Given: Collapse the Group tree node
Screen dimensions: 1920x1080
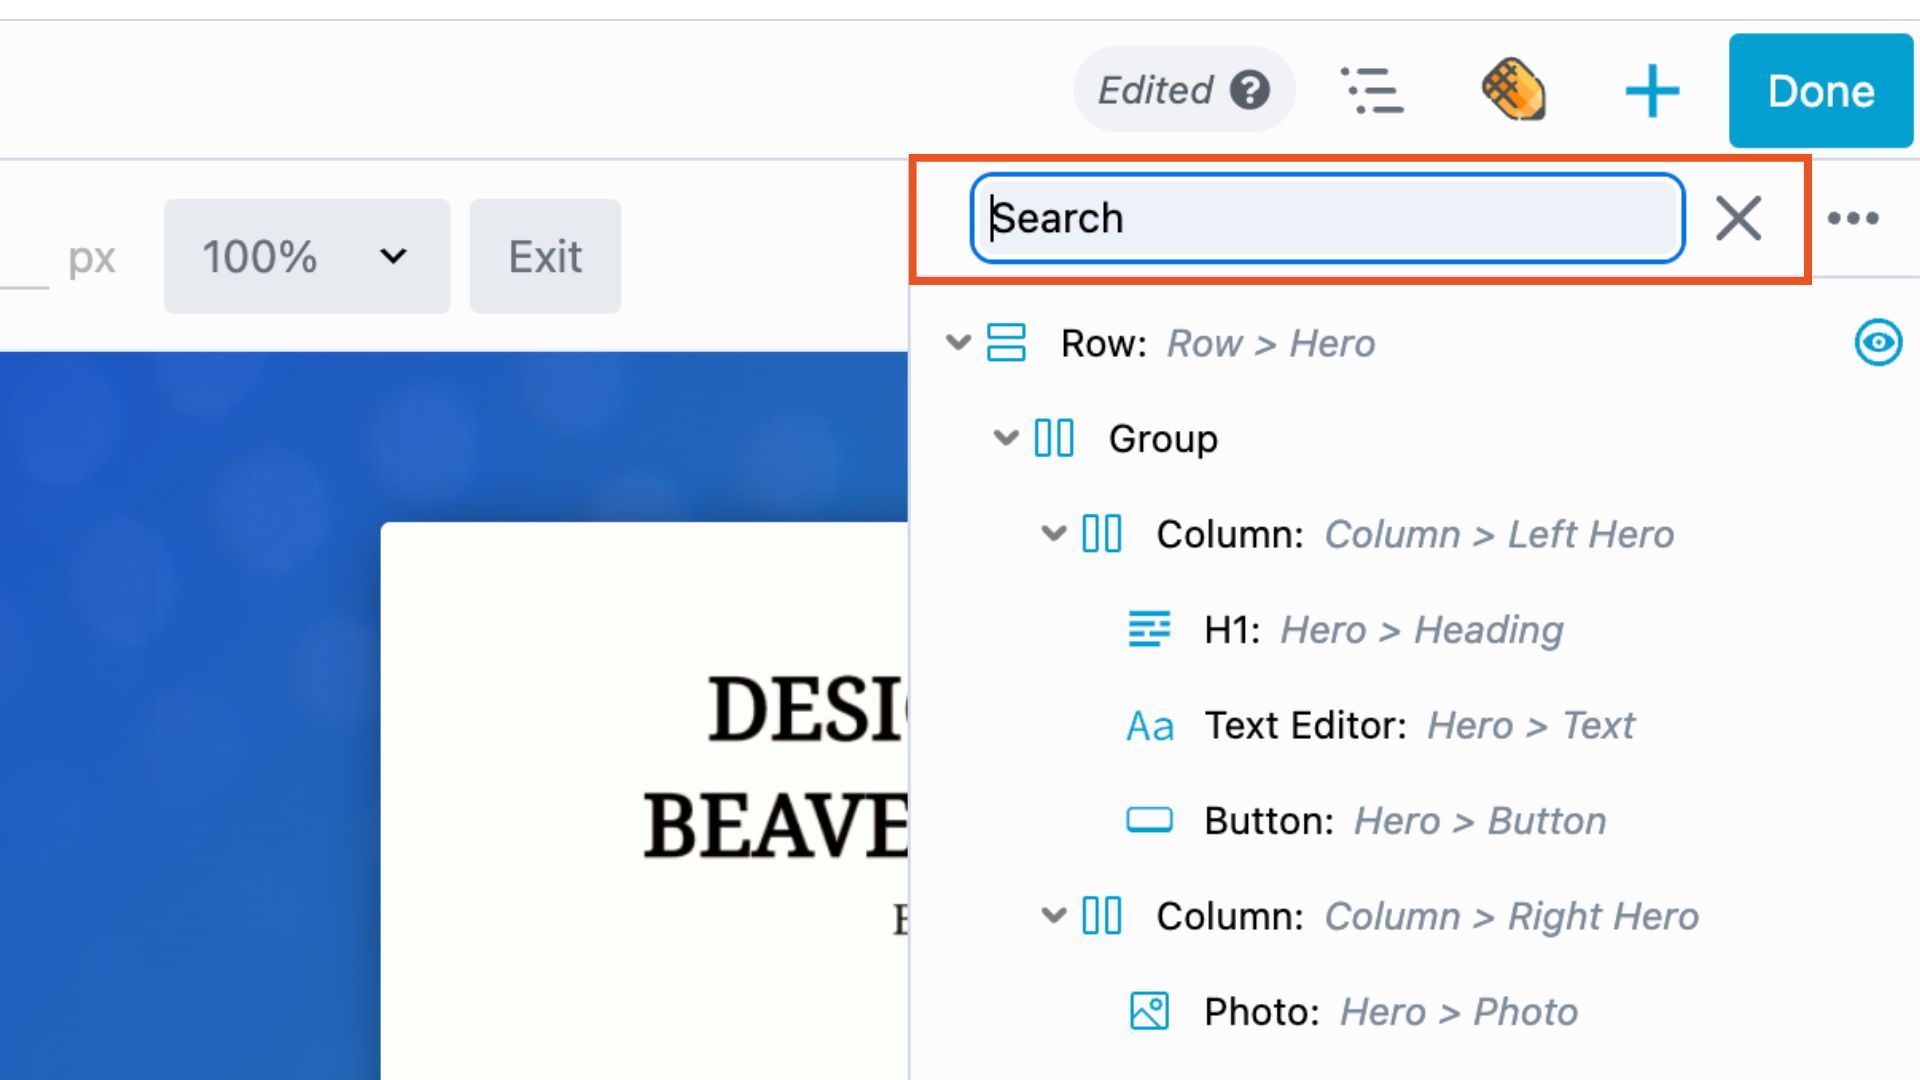Looking at the screenshot, I should click(1005, 438).
